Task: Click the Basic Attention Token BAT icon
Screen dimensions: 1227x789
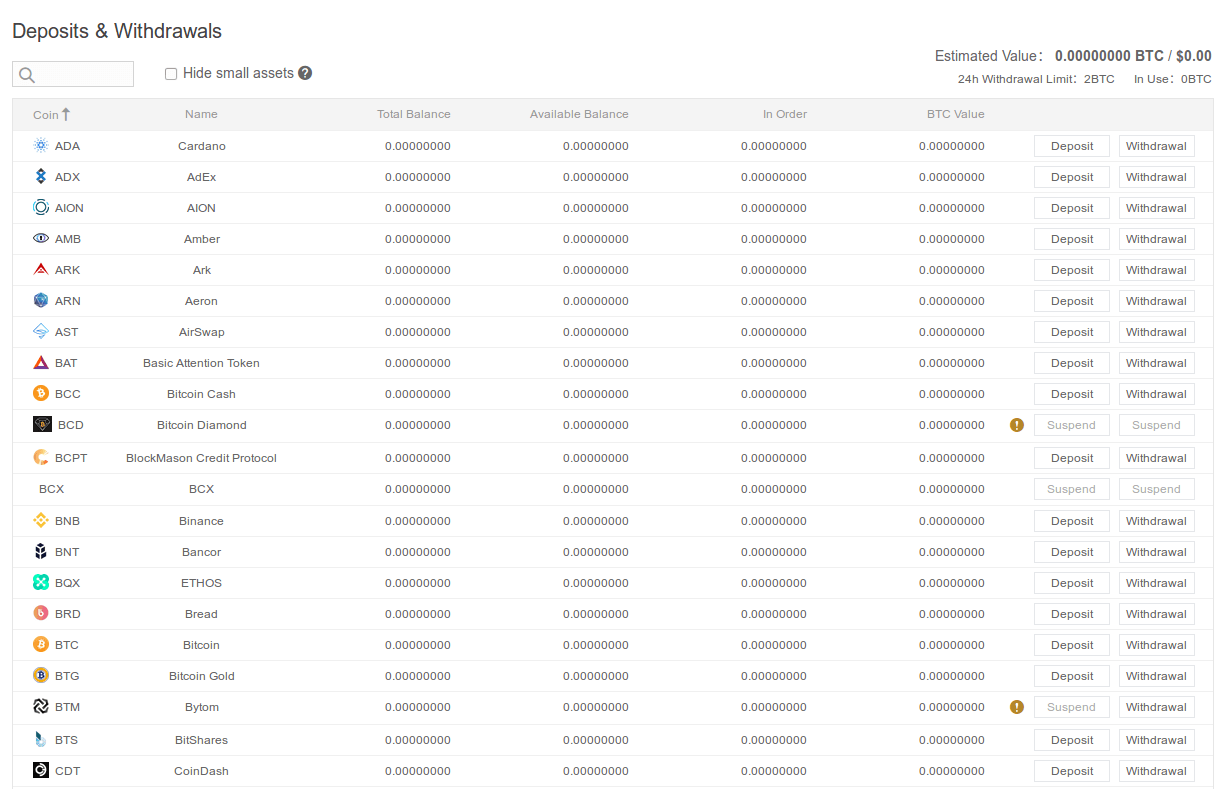Action: point(41,363)
